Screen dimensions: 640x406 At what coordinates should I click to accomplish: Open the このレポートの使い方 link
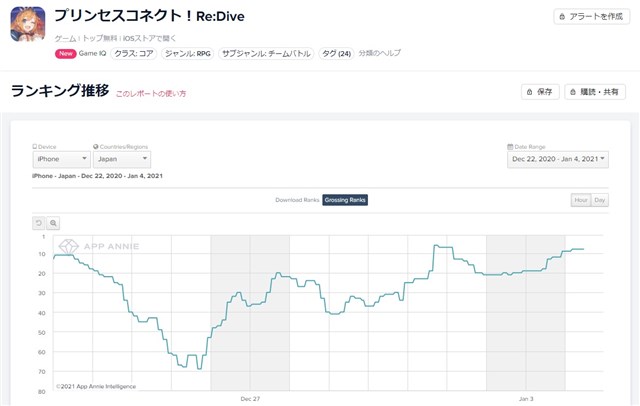[x=151, y=93]
